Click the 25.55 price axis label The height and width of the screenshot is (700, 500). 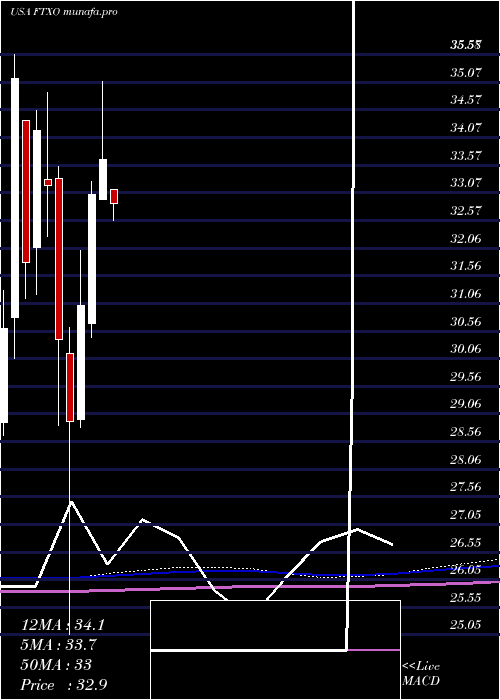(x=466, y=598)
